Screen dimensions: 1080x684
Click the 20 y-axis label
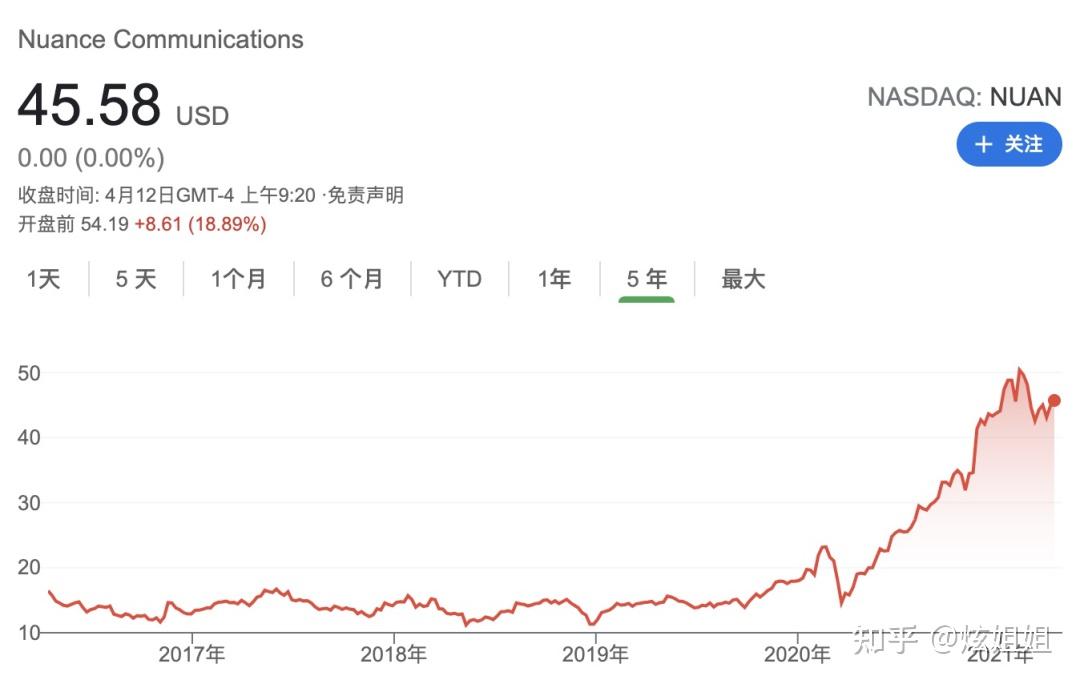(x=30, y=568)
